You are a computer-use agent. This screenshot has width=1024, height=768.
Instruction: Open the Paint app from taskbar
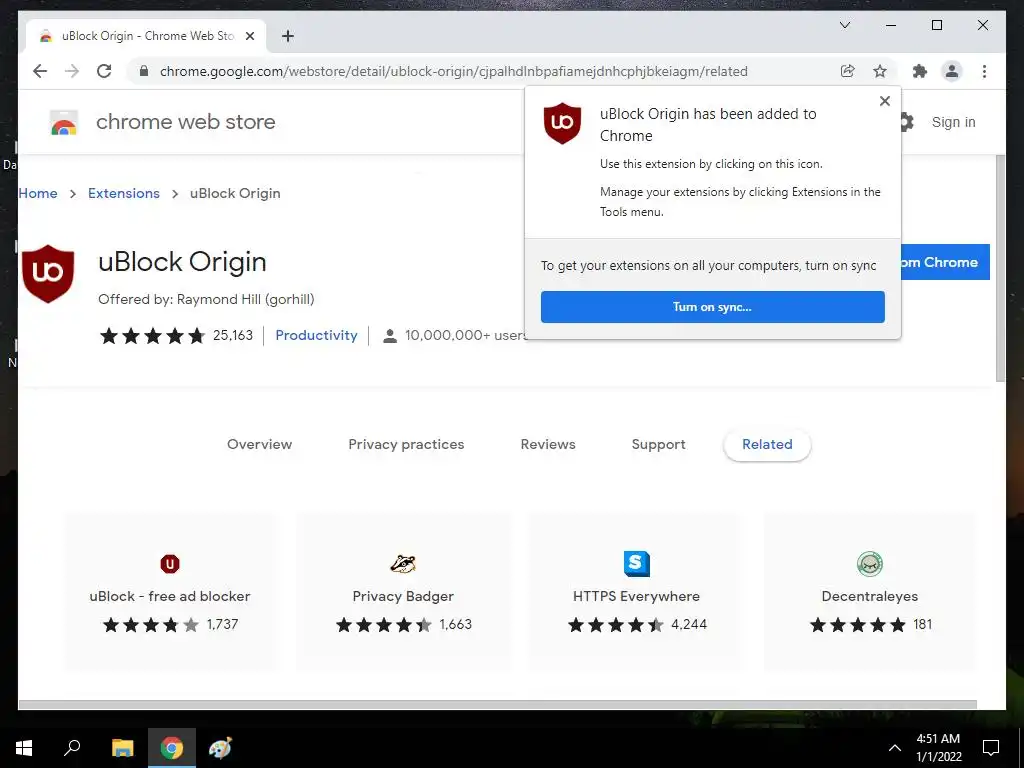[x=220, y=748]
